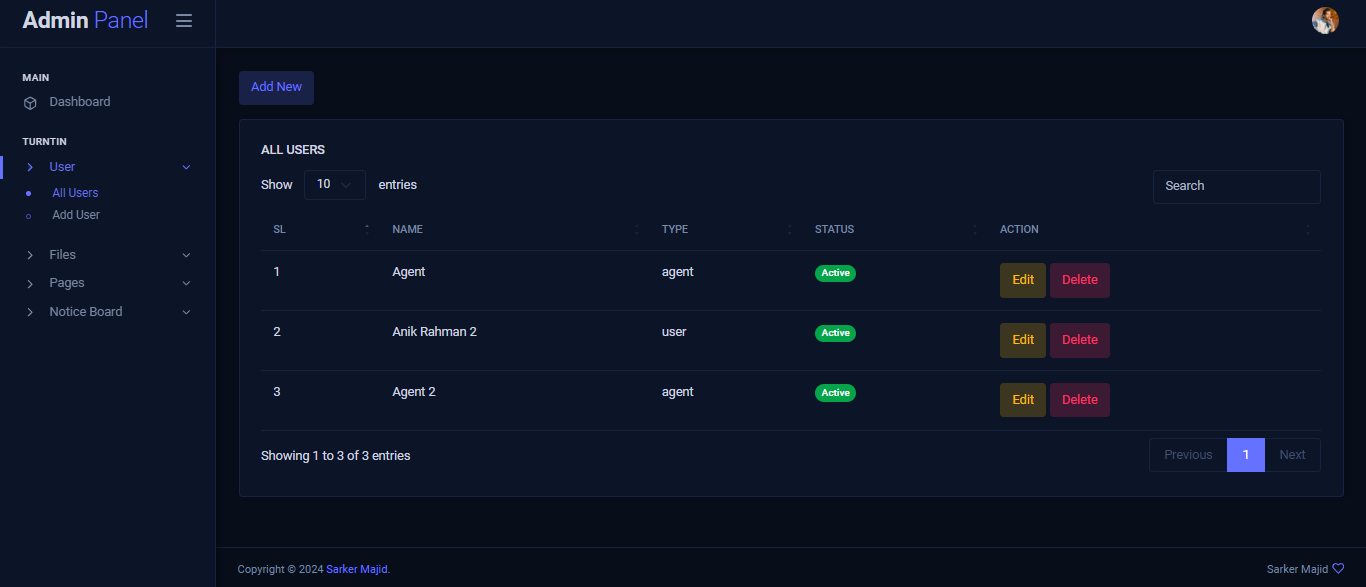The height and width of the screenshot is (587, 1366).
Task: Click Active badge in Anik Rahman 2 row
Action: pyautogui.click(x=835, y=333)
